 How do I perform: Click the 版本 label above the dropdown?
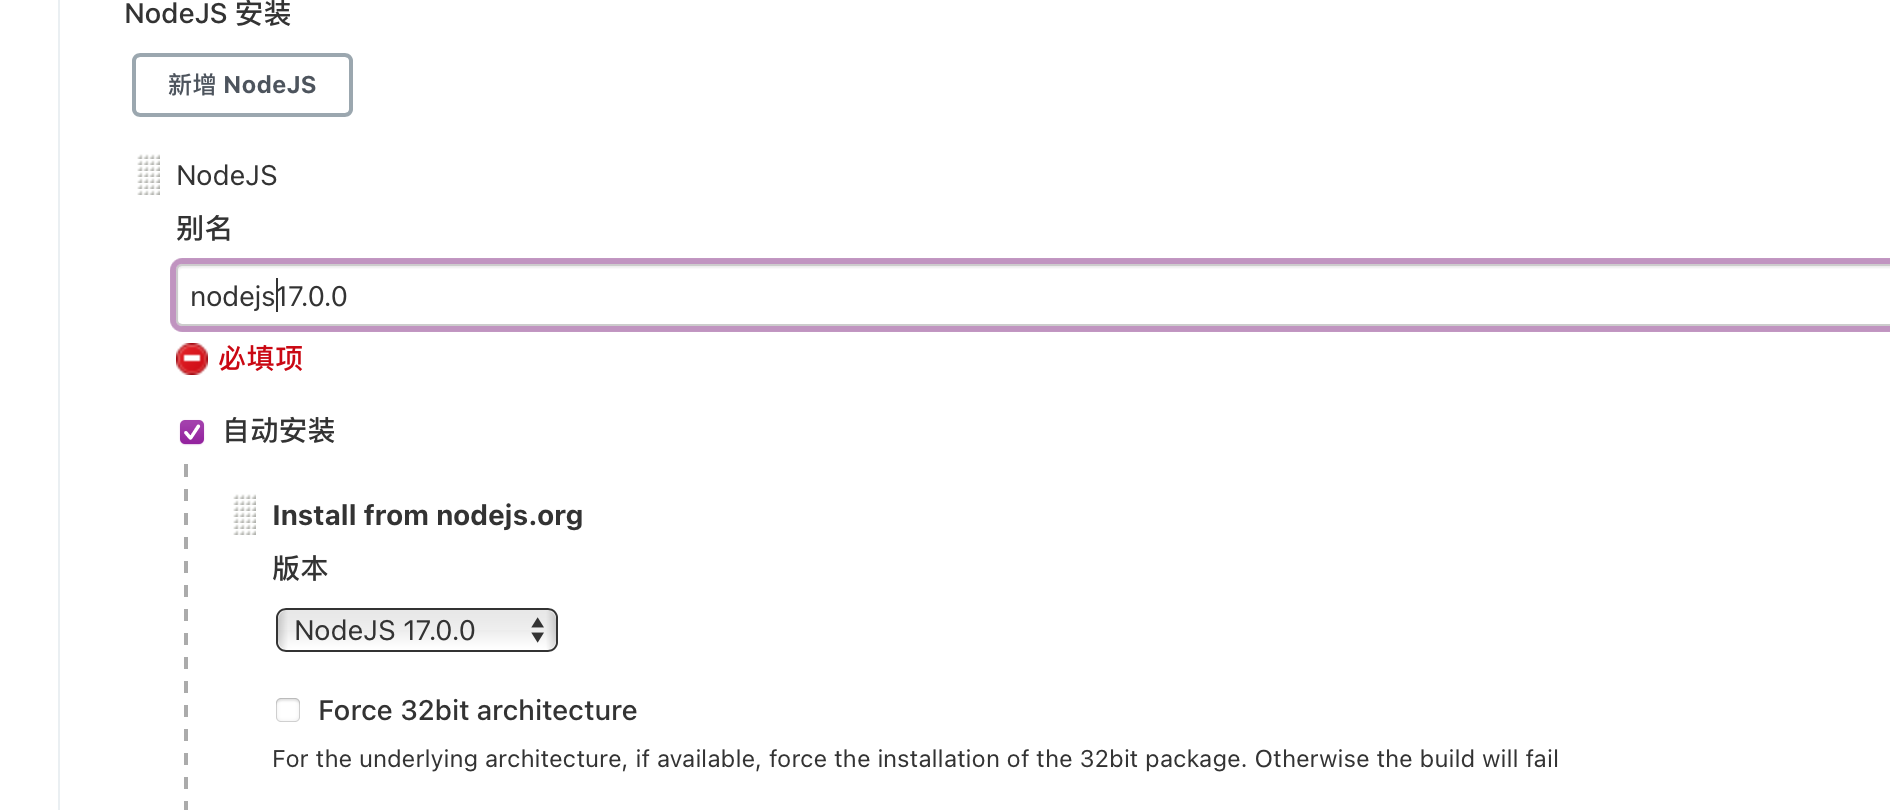click(300, 569)
